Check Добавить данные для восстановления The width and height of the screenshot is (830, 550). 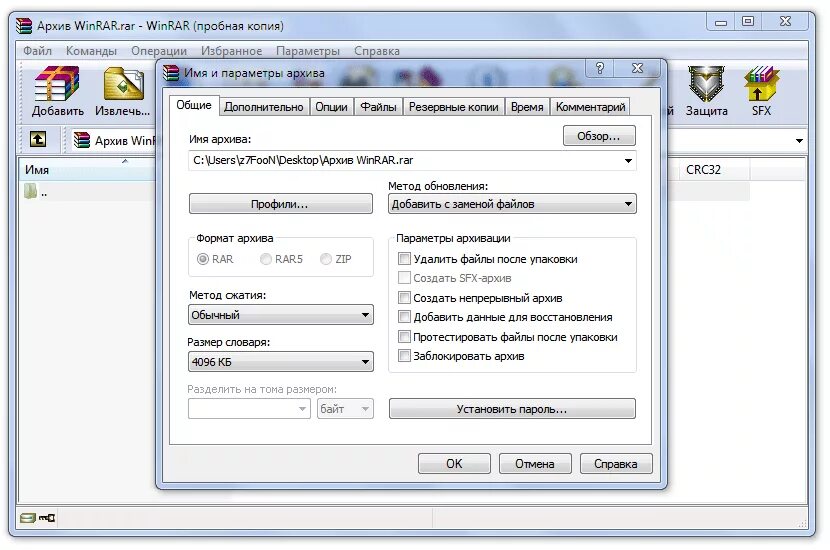(404, 317)
